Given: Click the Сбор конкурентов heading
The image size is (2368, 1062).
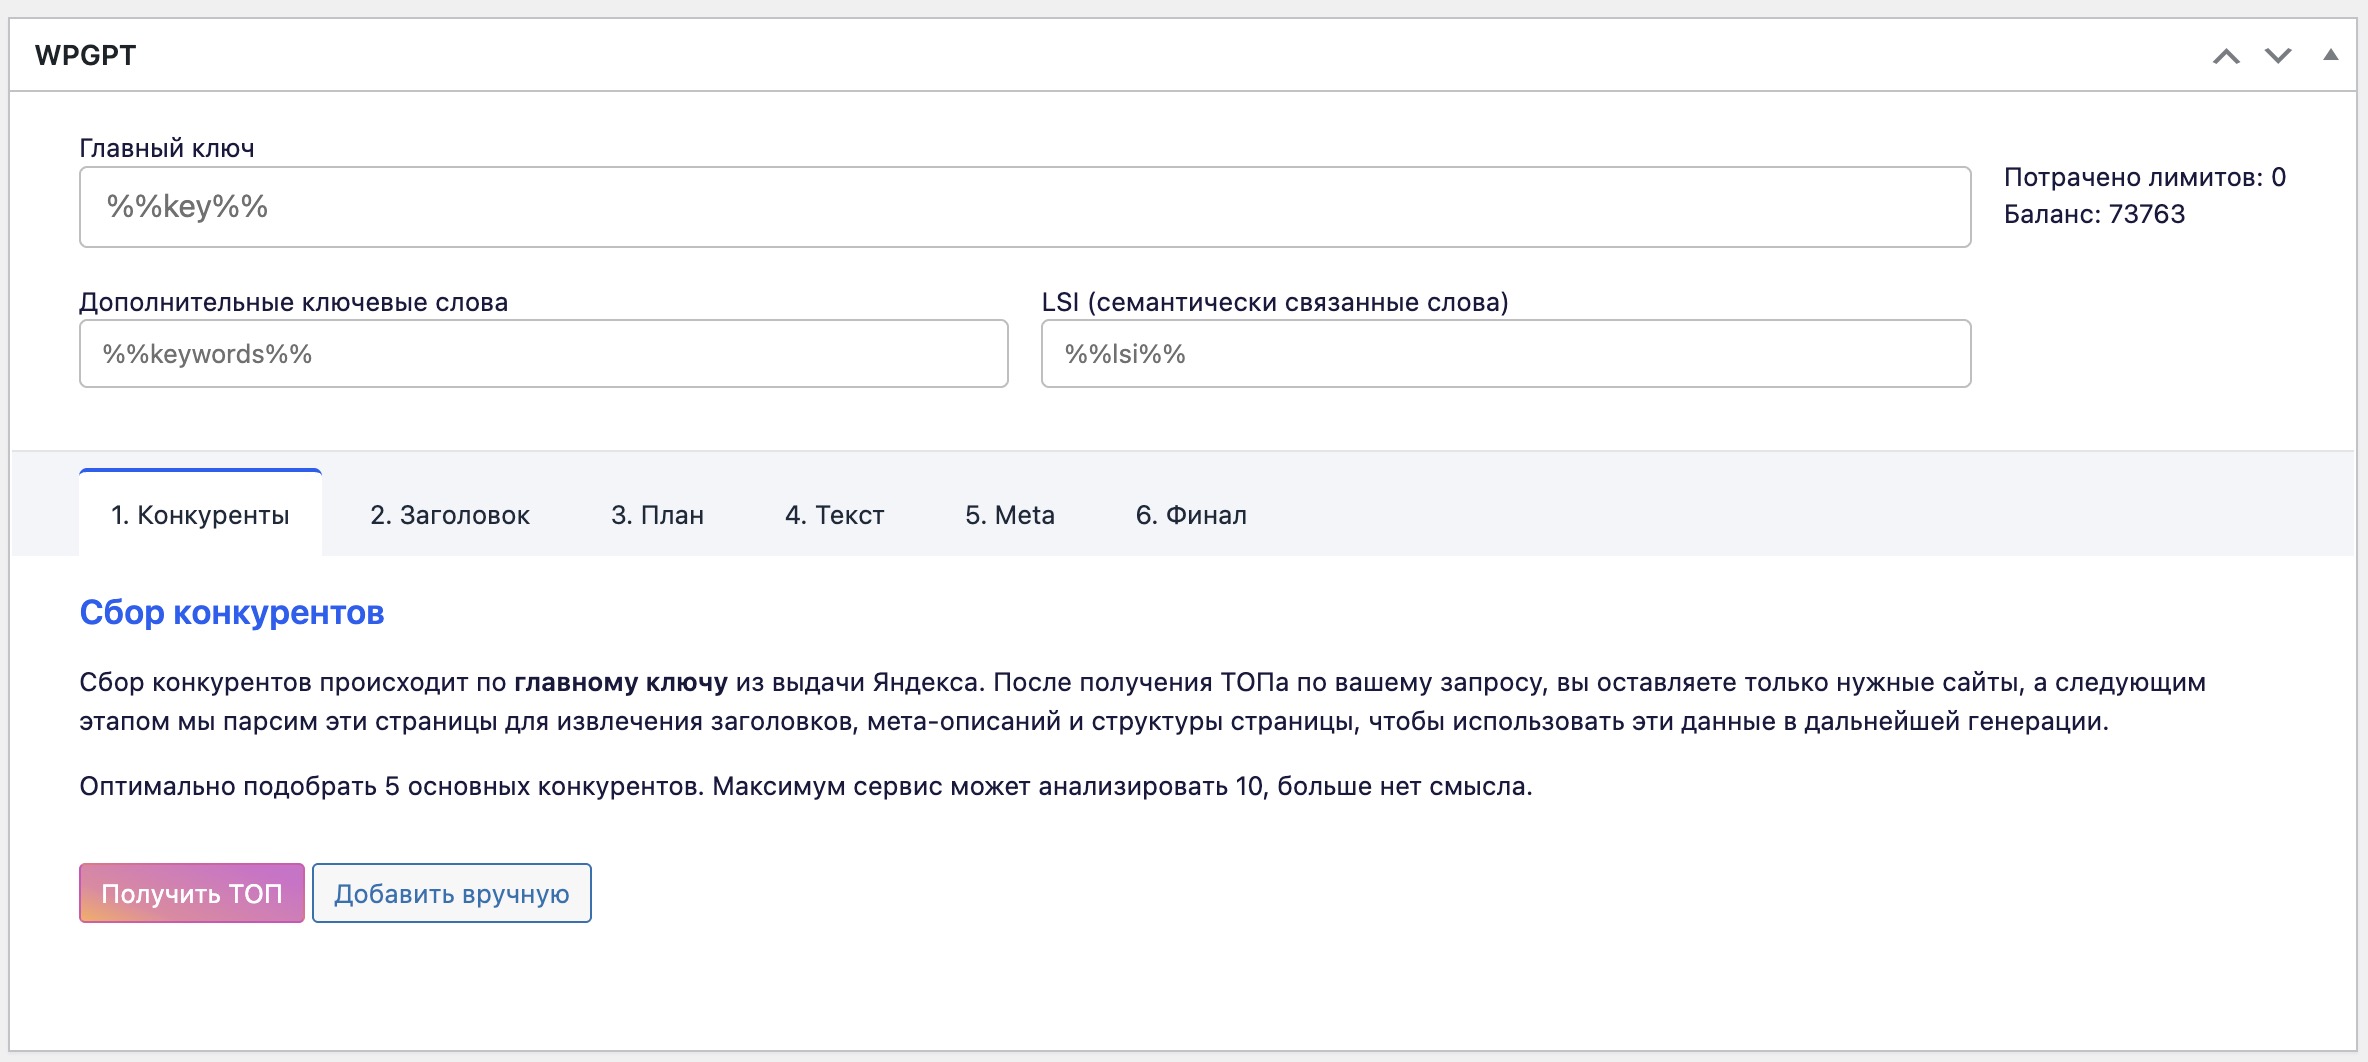Looking at the screenshot, I should click(x=232, y=612).
